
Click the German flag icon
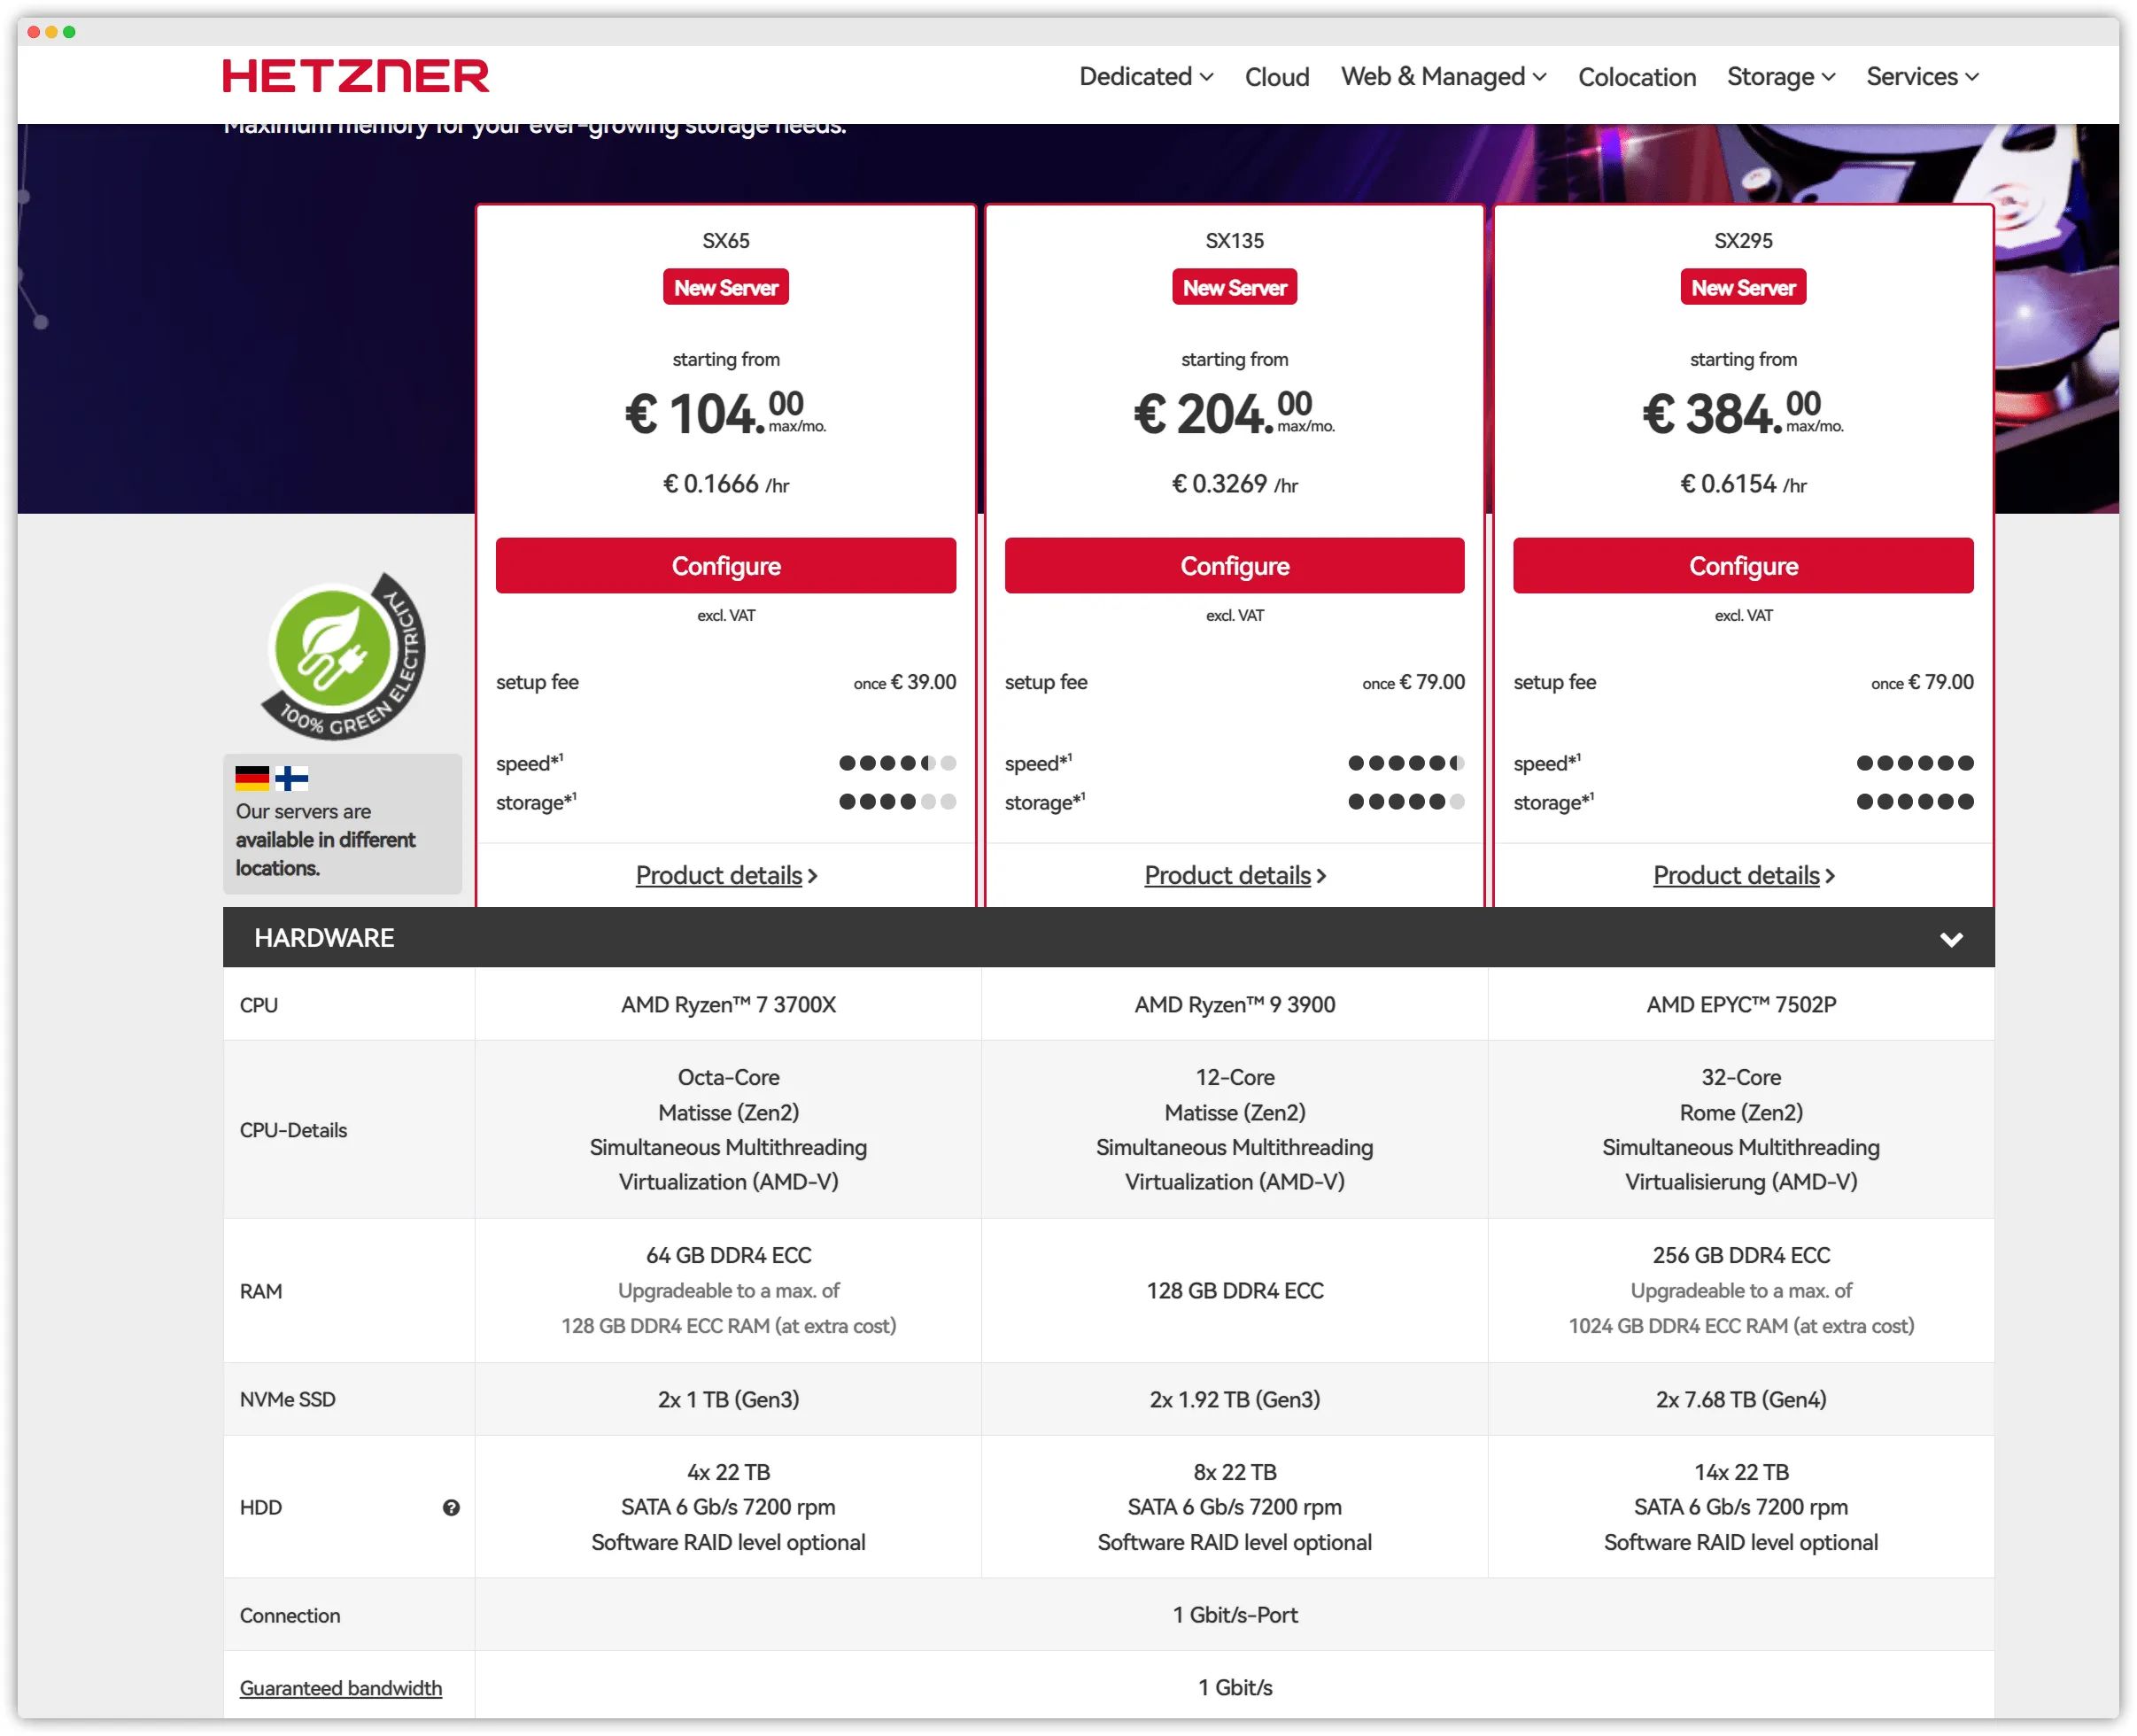pyautogui.click(x=252, y=777)
